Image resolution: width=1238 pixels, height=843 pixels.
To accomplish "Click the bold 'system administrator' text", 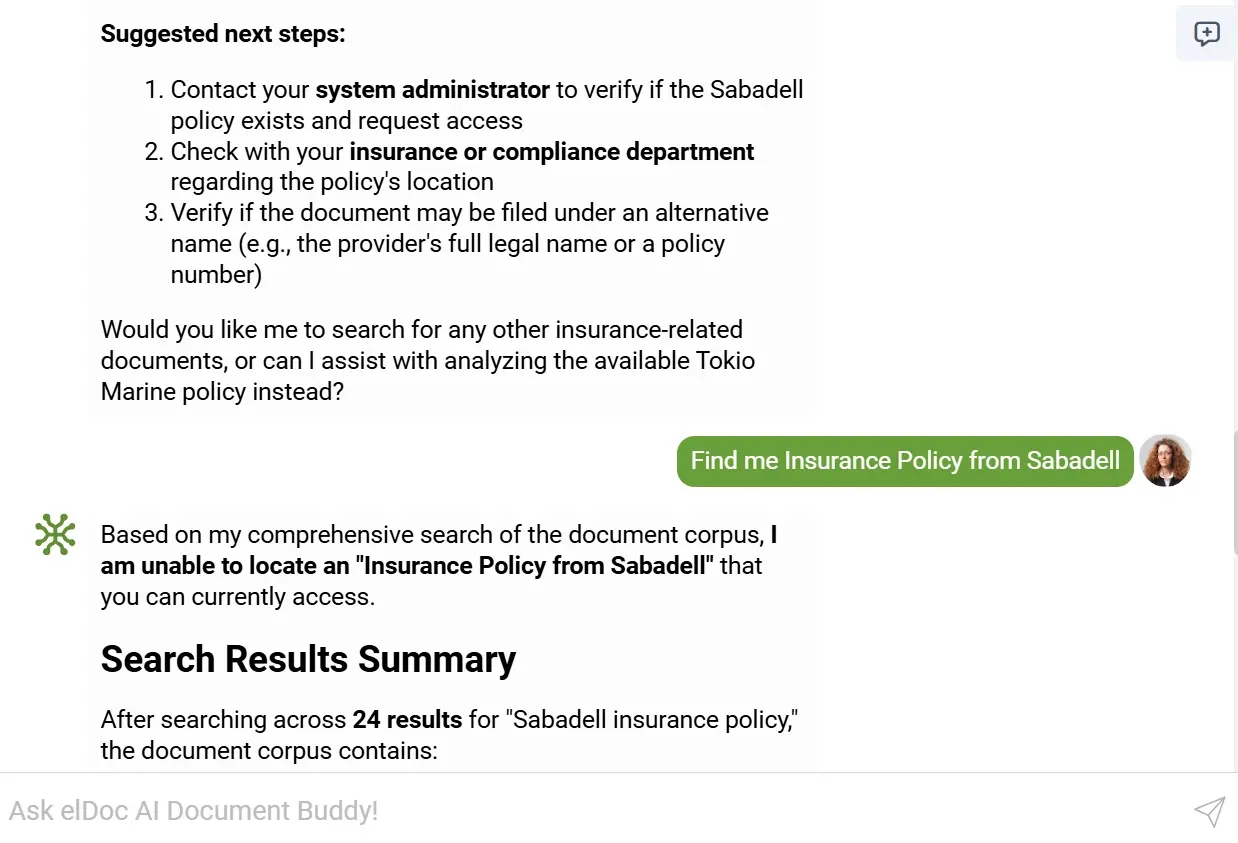I will tap(432, 90).
